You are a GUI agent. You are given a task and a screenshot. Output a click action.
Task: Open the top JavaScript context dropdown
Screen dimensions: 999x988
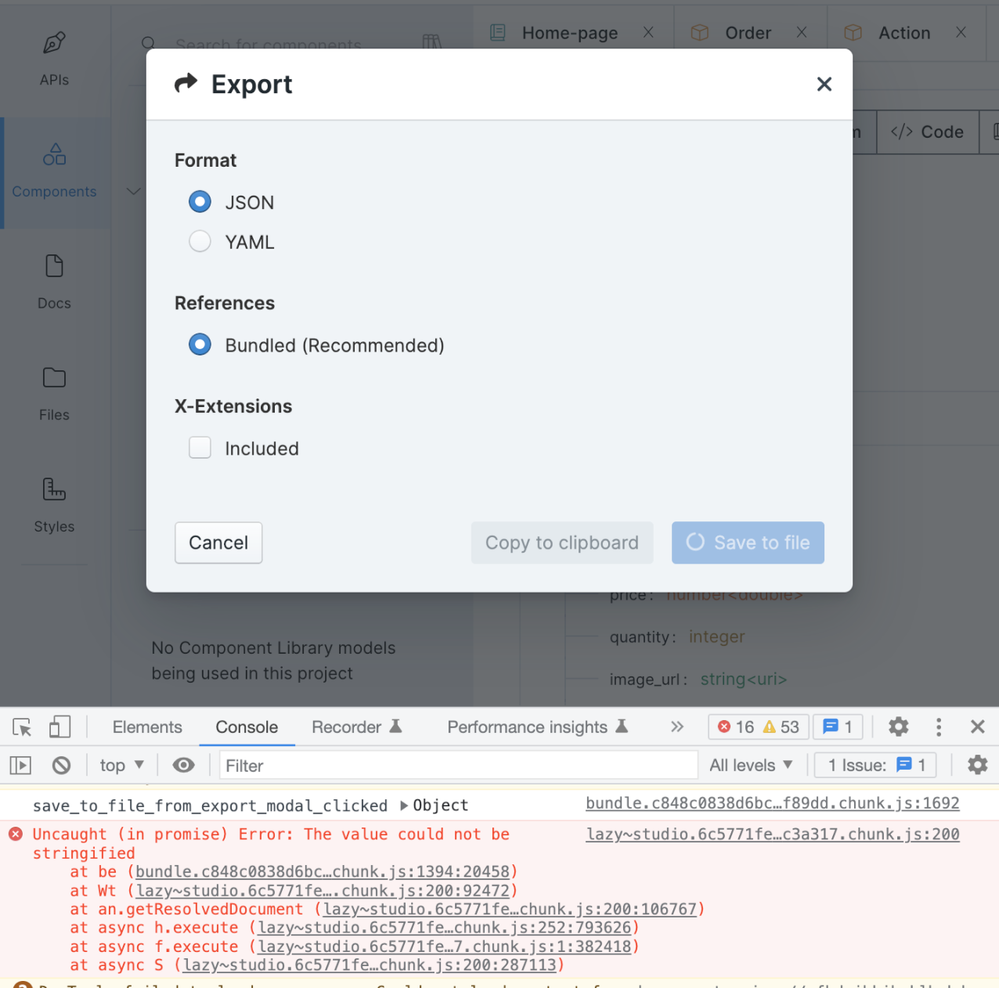pyautogui.click(x=122, y=766)
